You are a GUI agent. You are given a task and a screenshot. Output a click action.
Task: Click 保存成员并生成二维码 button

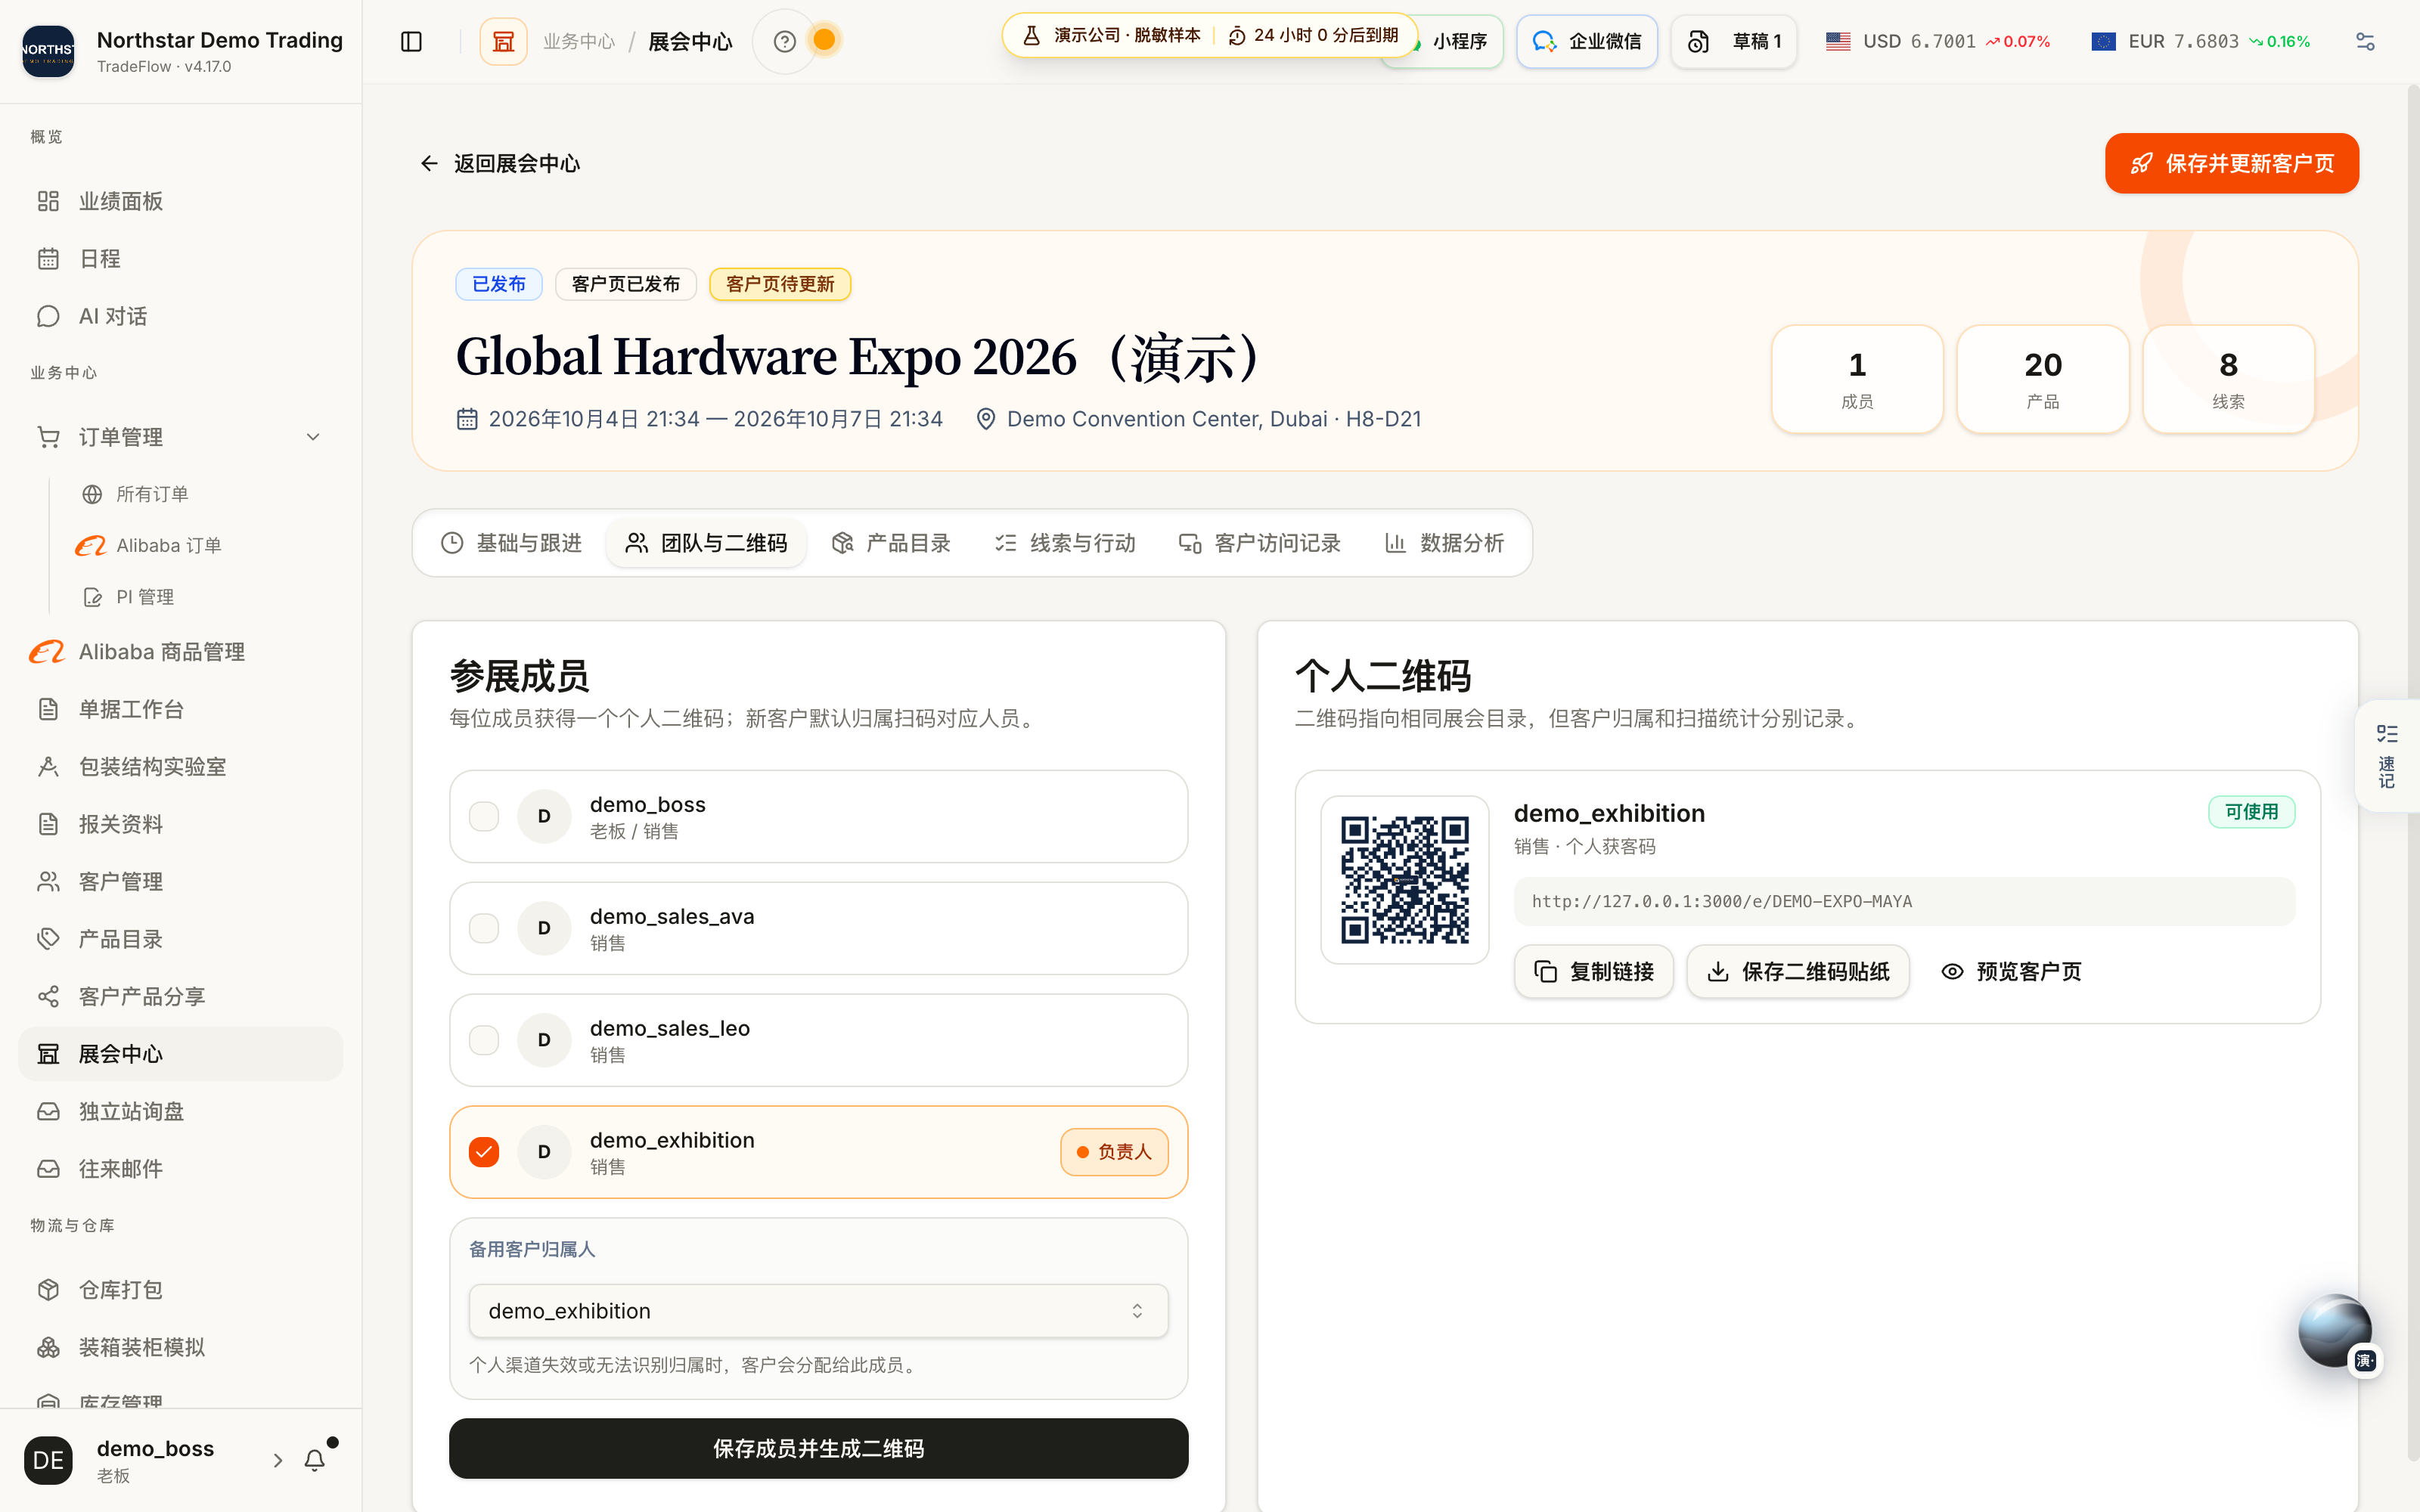pyautogui.click(x=818, y=1448)
